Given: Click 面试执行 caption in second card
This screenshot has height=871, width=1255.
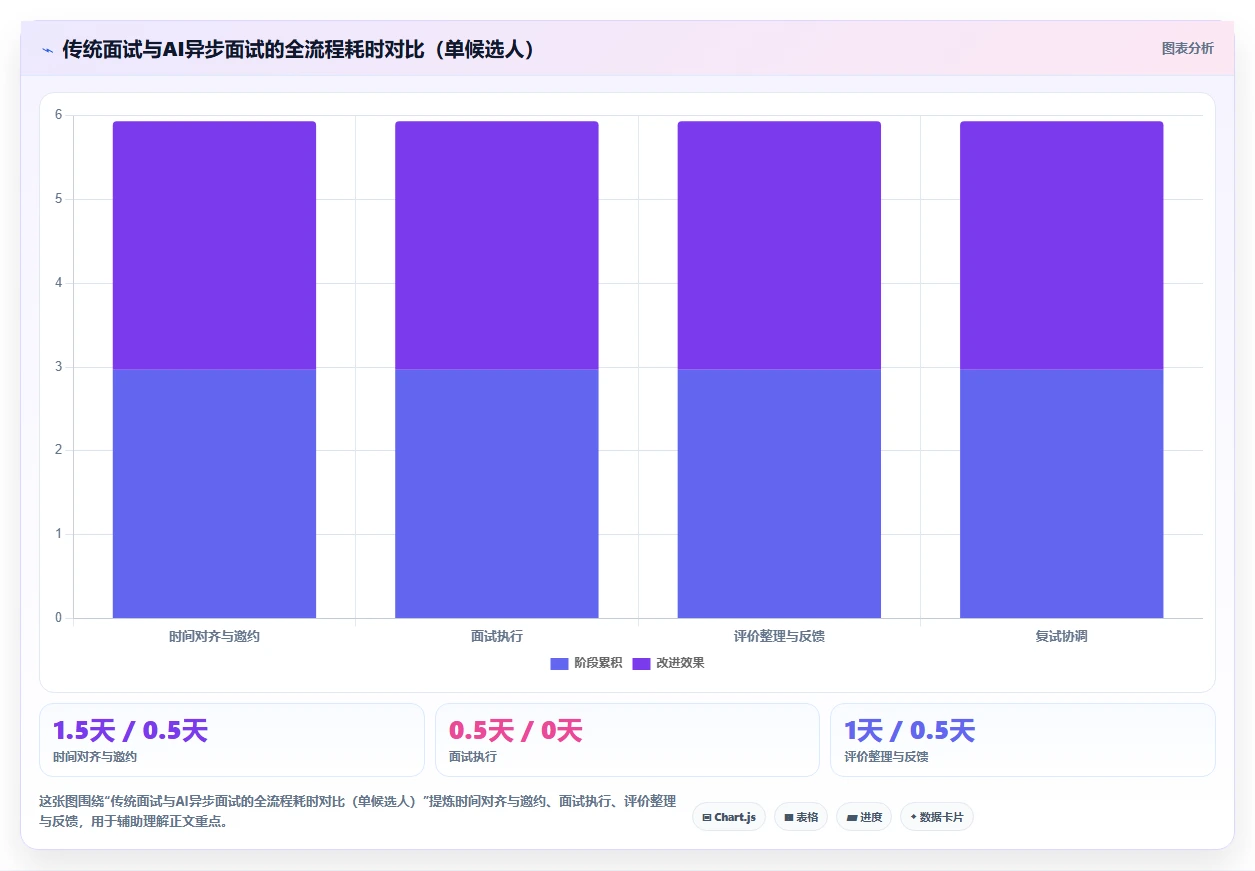Looking at the screenshot, I should [472, 757].
